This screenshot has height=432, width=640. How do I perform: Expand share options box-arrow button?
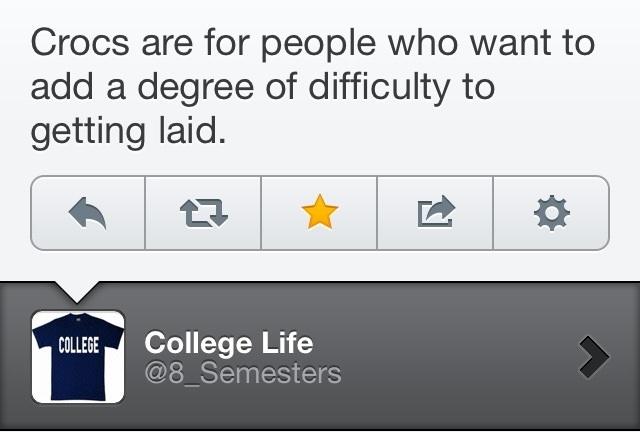coord(435,212)
